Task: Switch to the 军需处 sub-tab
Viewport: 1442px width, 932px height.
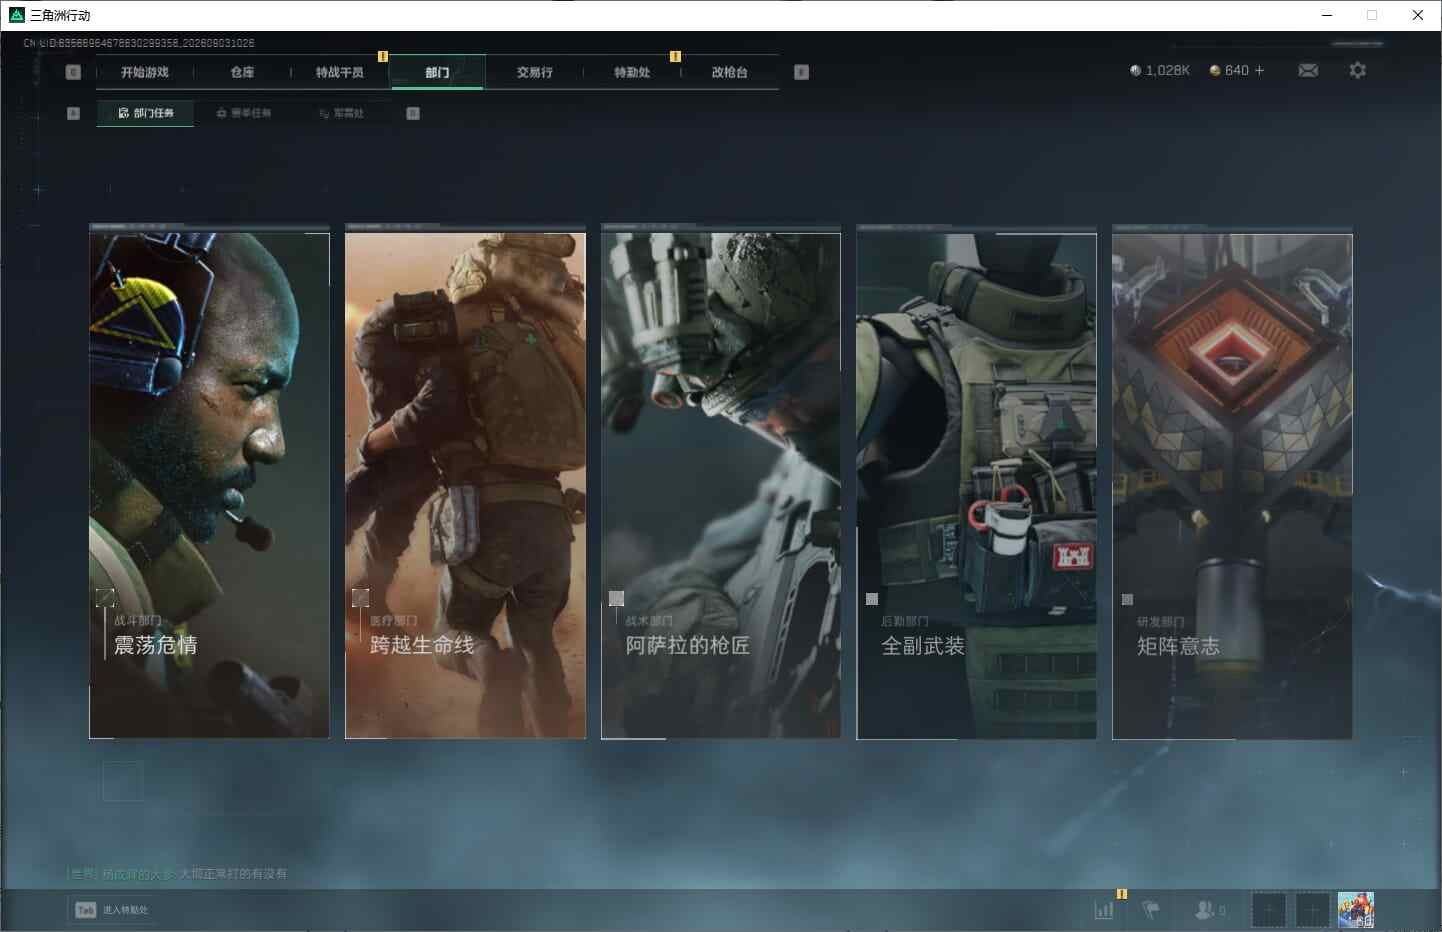Action: (342, 113)
